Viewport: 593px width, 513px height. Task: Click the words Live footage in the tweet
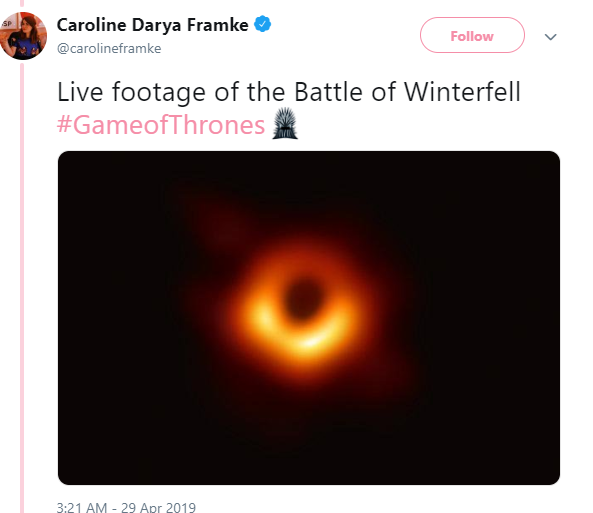click(x=131, y=92)
